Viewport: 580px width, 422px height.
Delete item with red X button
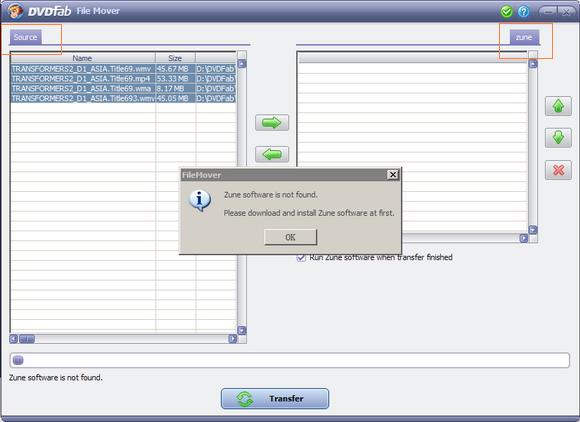(558, 170)
